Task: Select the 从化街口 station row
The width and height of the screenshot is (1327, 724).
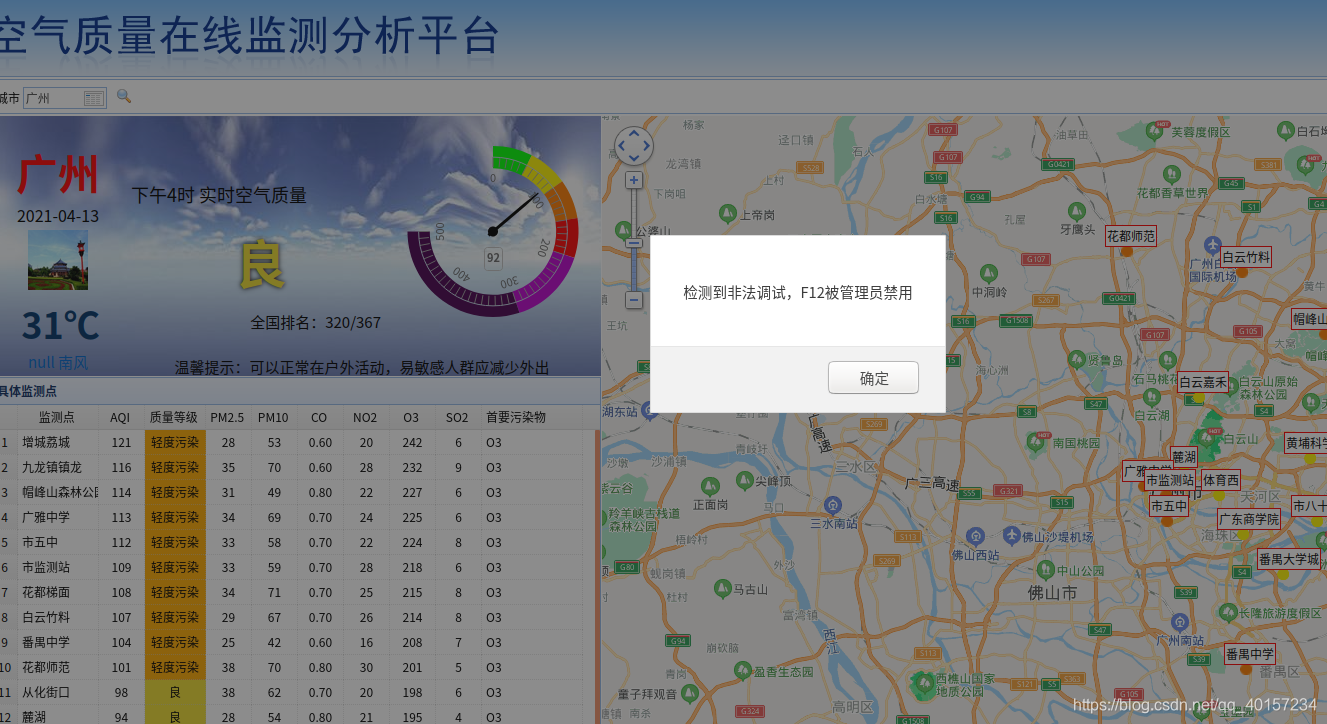Action: 297,692
